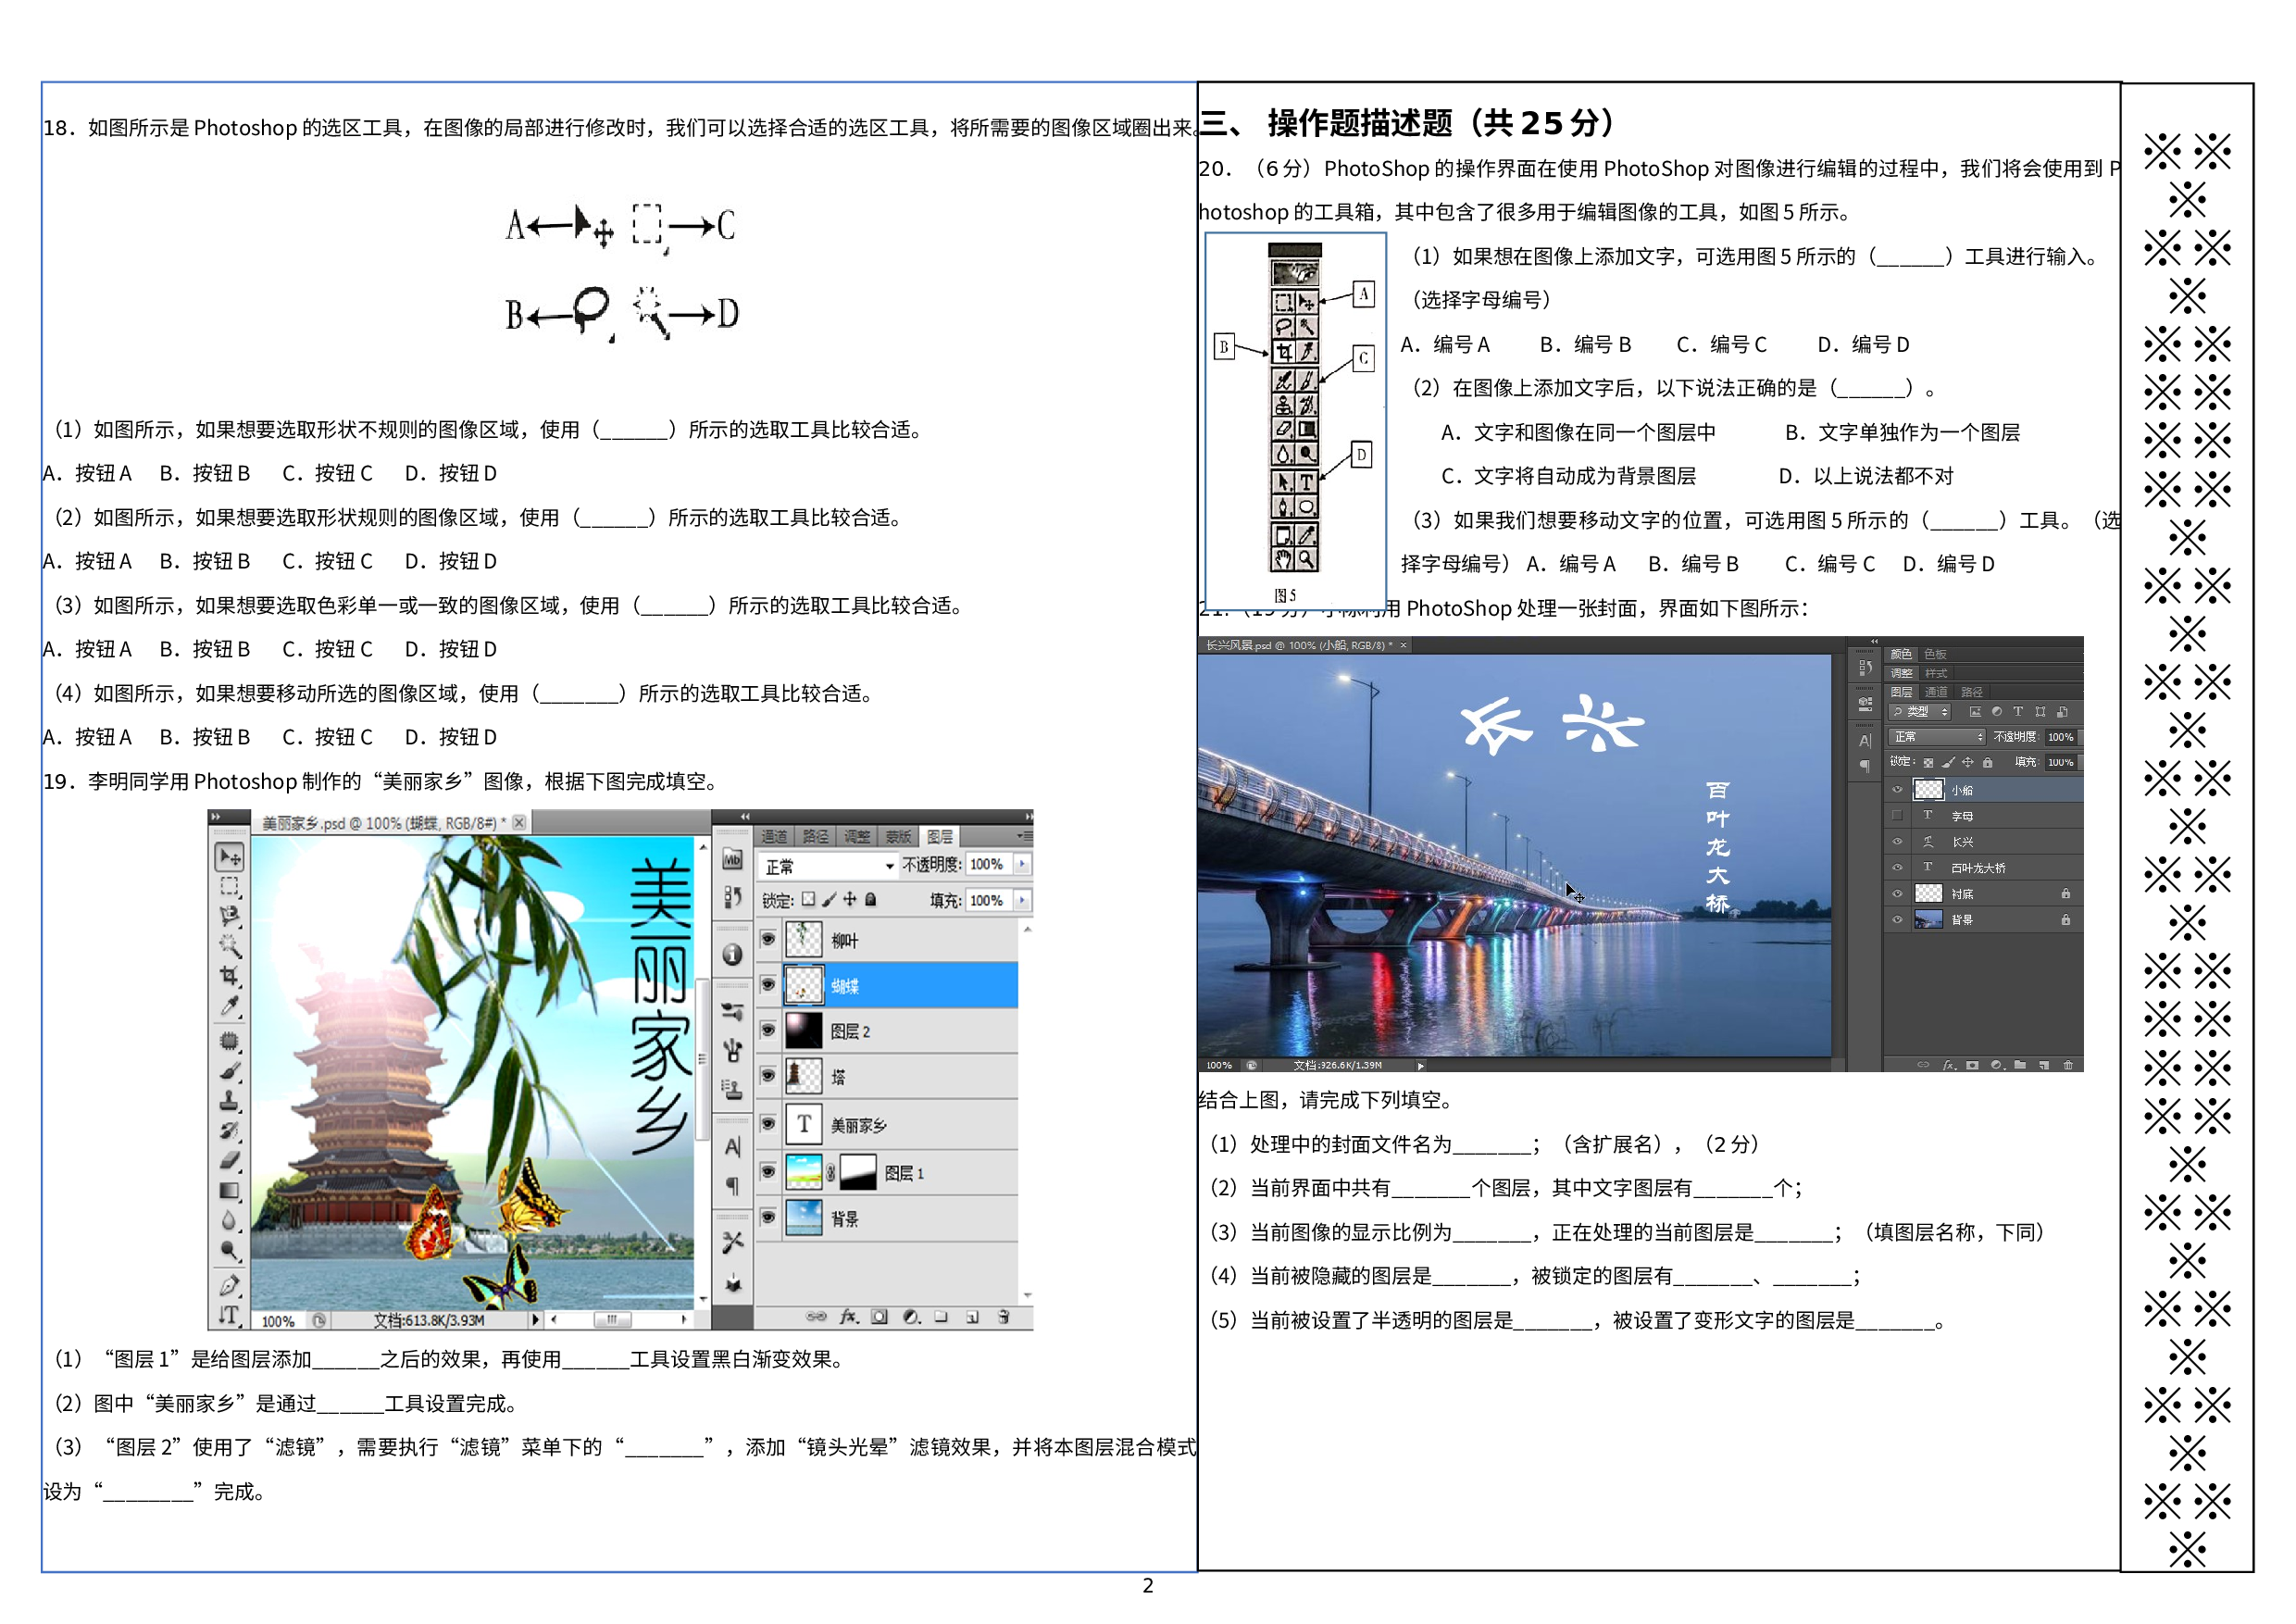2296x1624 pixels.
Task: Click the Add layer mask icon
Action: pos(879,1315)
